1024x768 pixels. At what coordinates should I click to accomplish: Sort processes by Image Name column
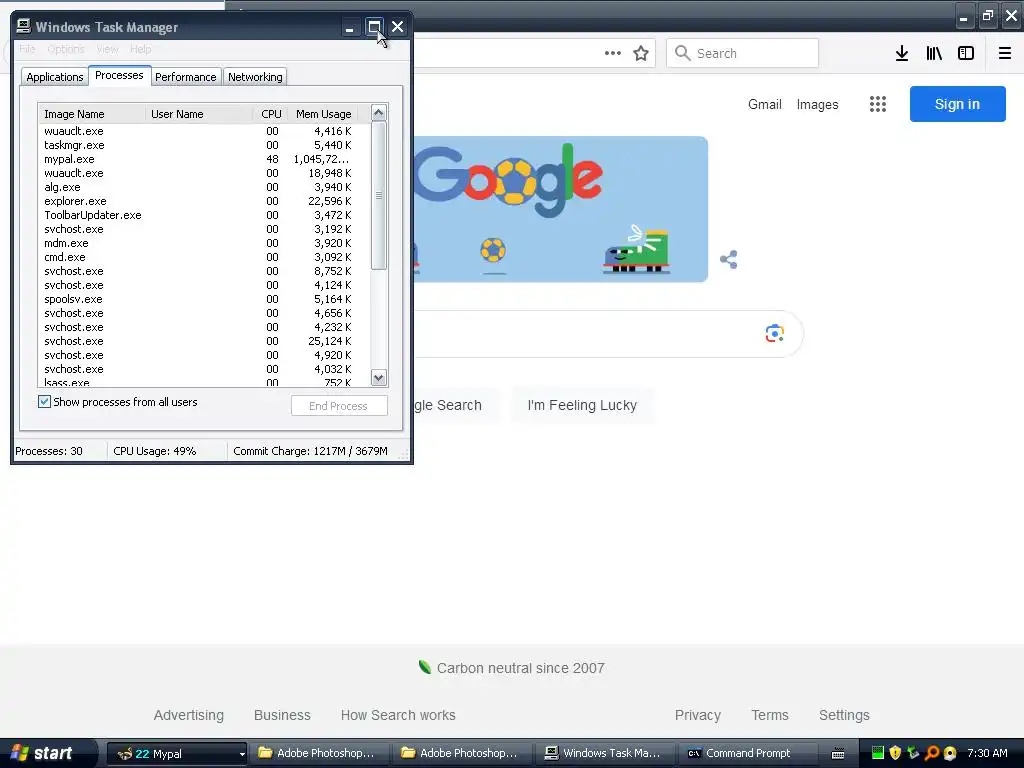(91, 114)
